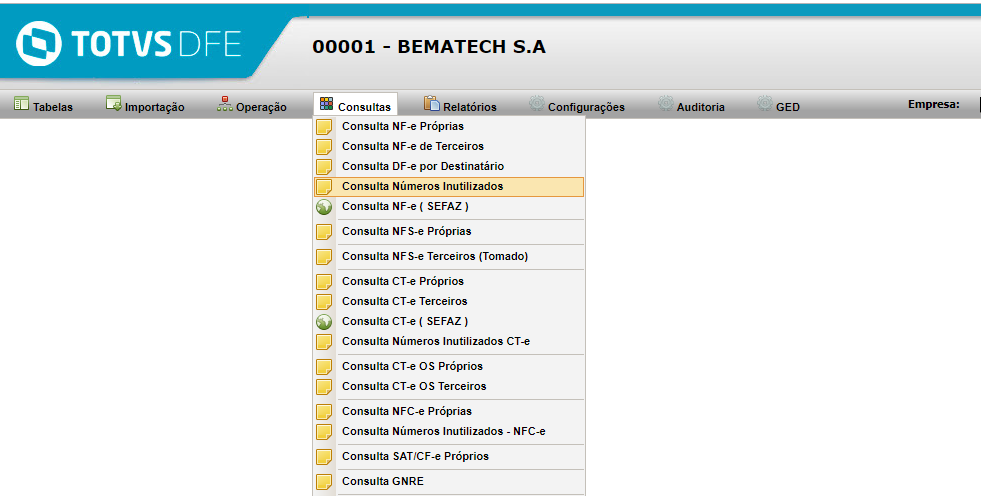Open Consulta CT-e Próprios
This screenshot has width=981, height=496.
click(x=449, y=281)
